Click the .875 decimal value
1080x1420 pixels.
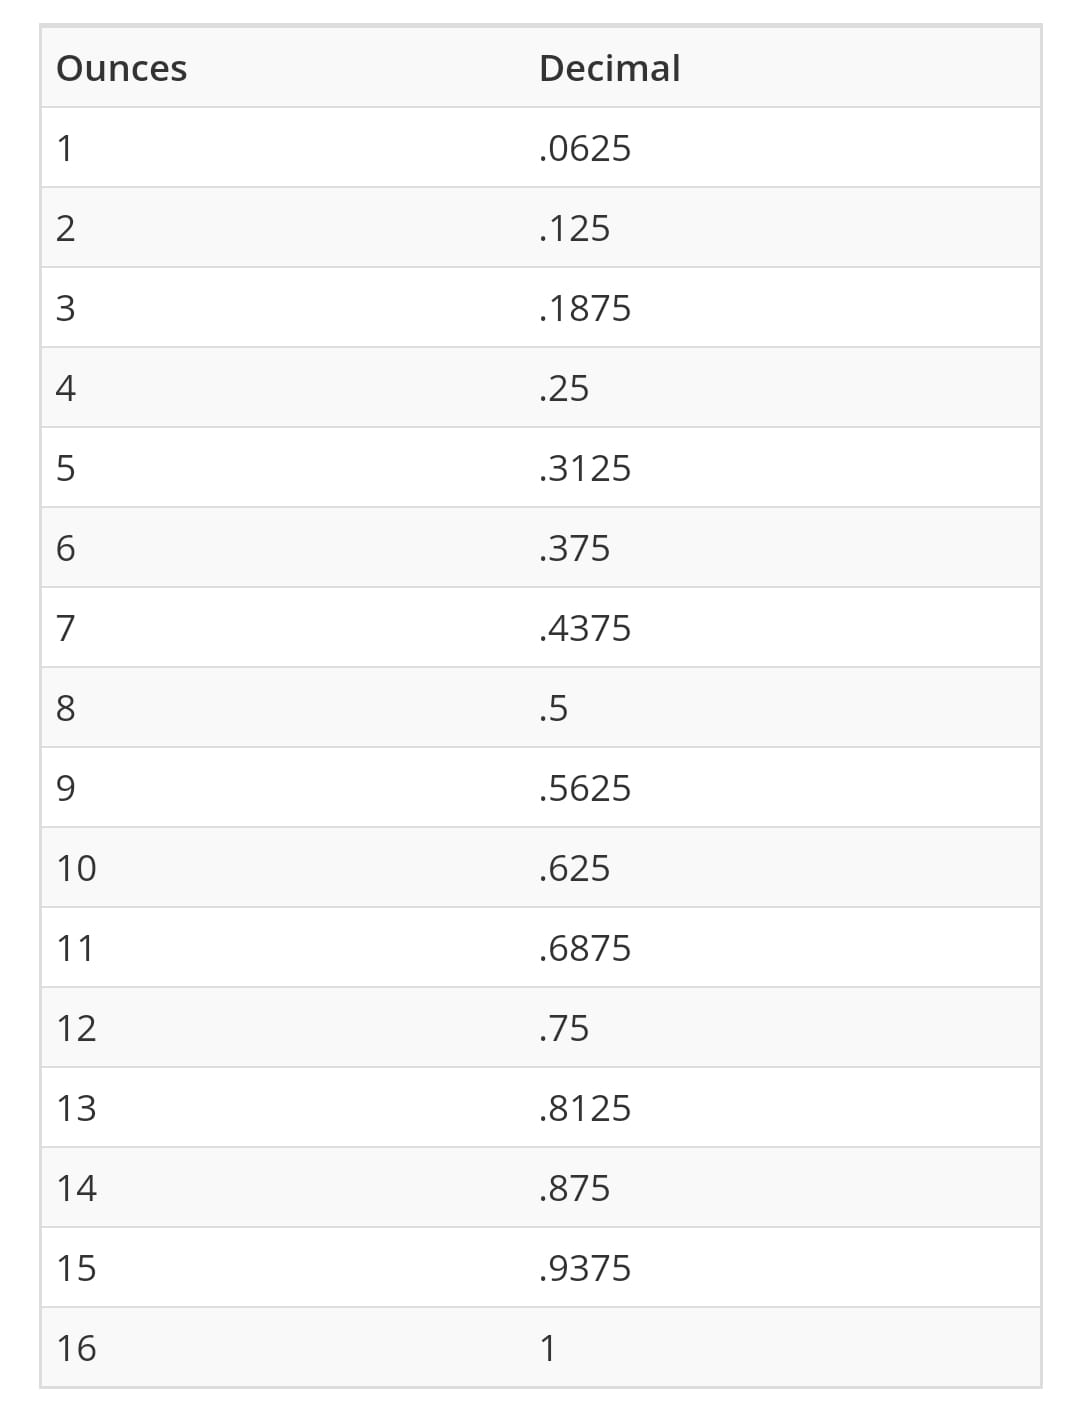click(574, 1188)
